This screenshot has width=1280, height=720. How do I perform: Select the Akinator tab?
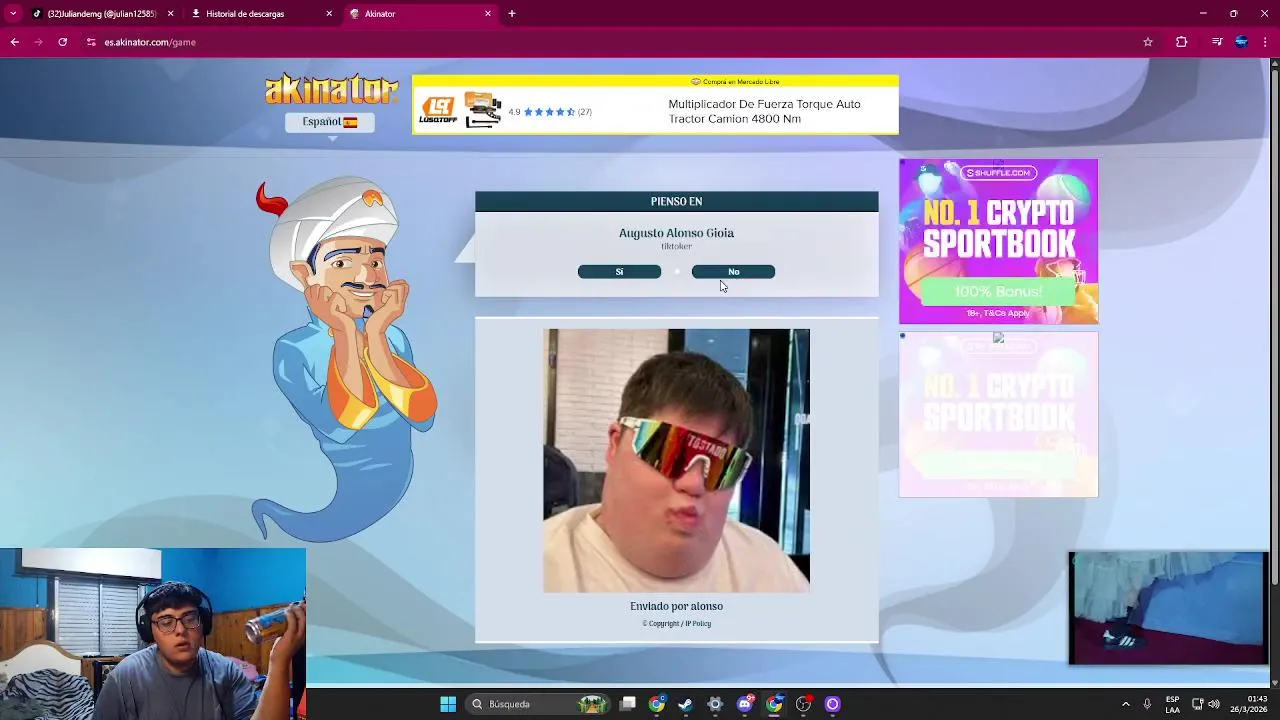pos(420,14)
